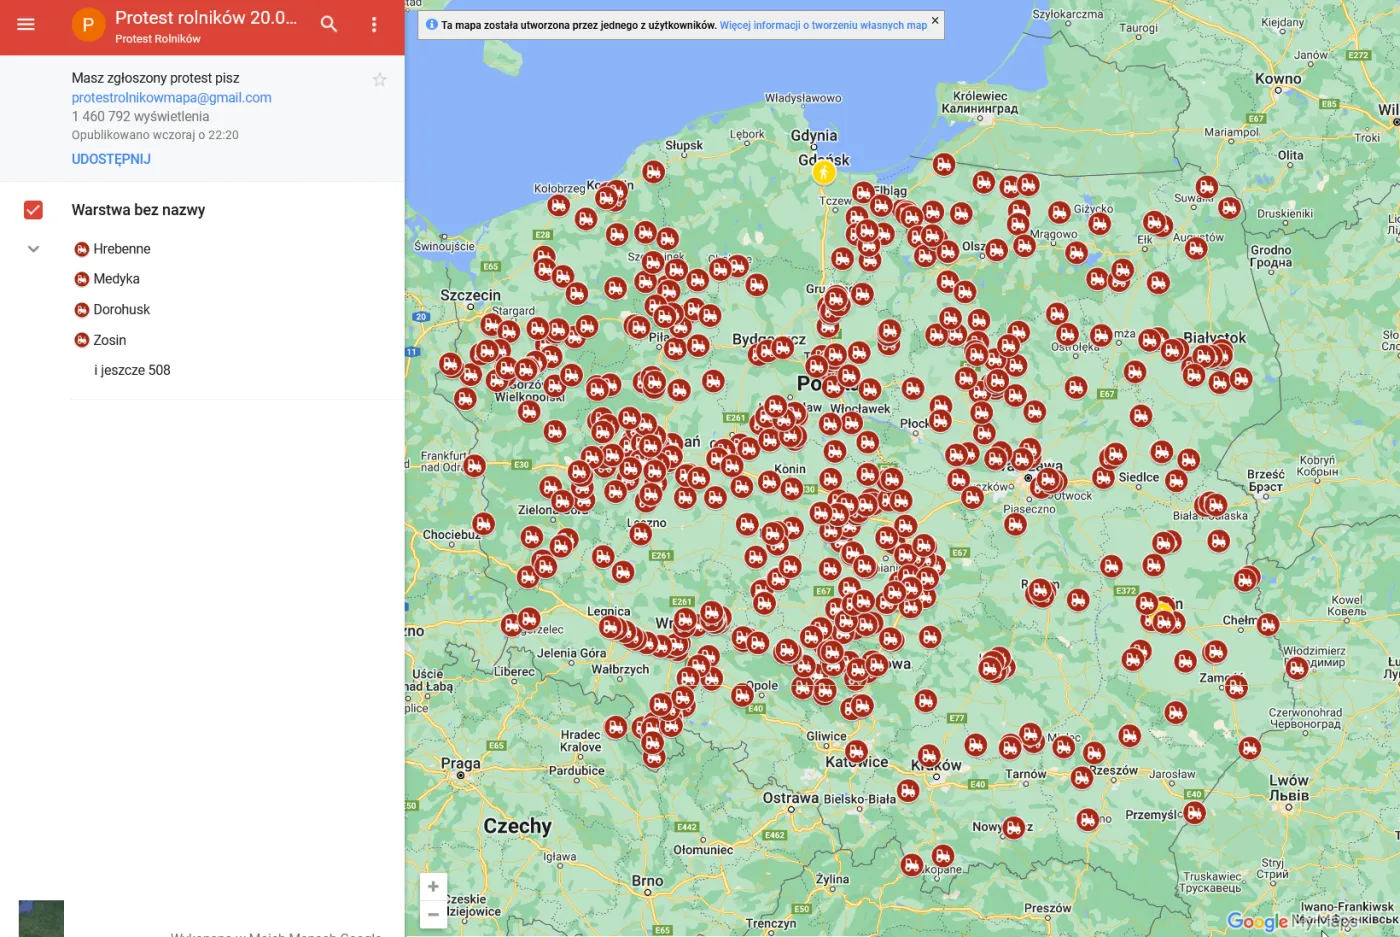
Task: Open the hamburger navigation menu
Action: coord(25,26)
